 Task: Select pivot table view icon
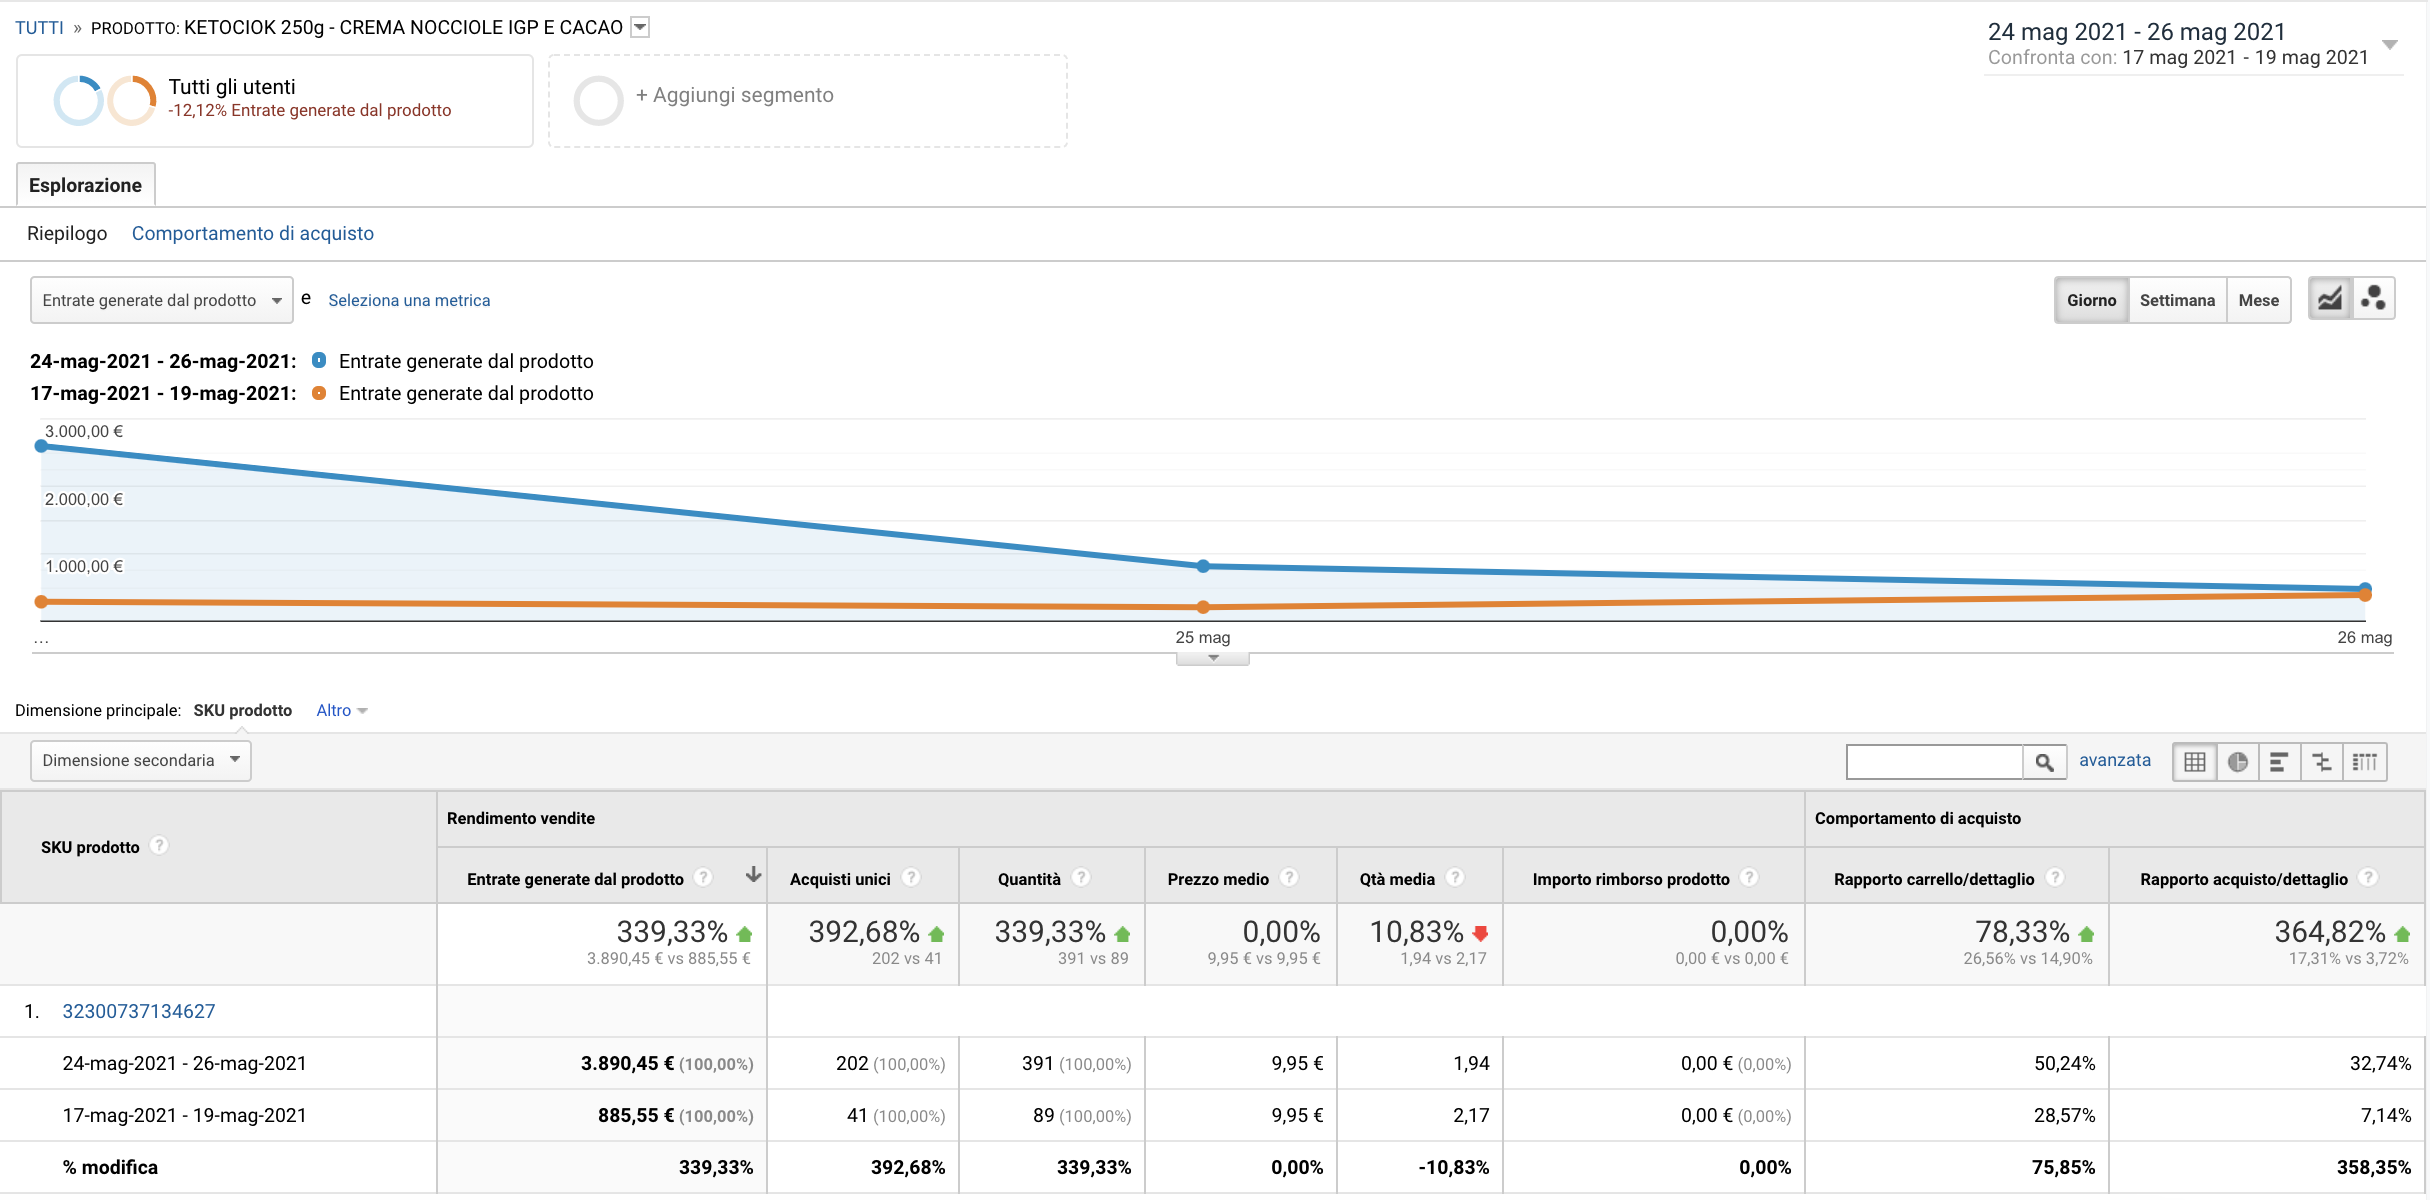(2365, 762)
